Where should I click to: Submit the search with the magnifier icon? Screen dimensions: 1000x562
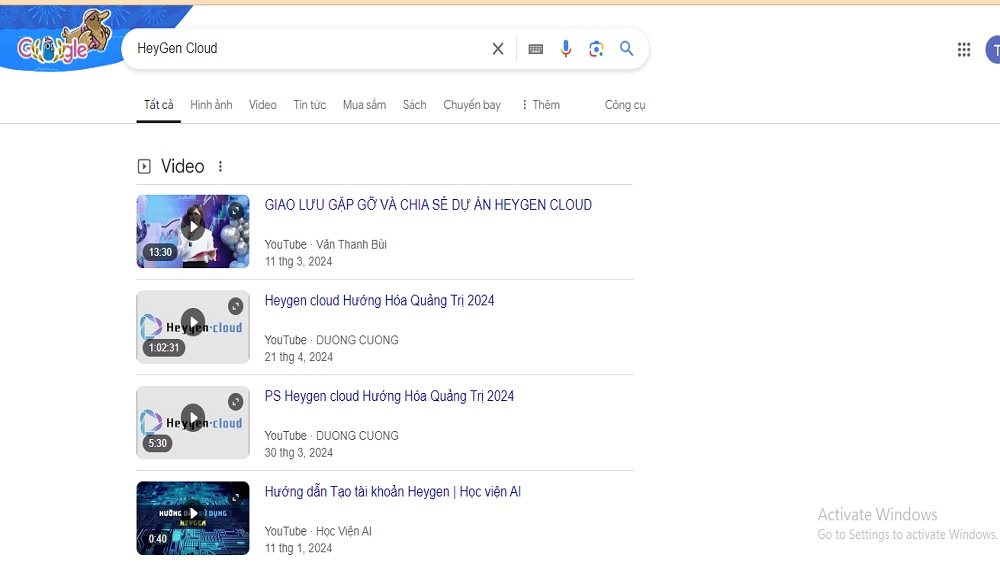pyautogui.click(x=627, y=48)
